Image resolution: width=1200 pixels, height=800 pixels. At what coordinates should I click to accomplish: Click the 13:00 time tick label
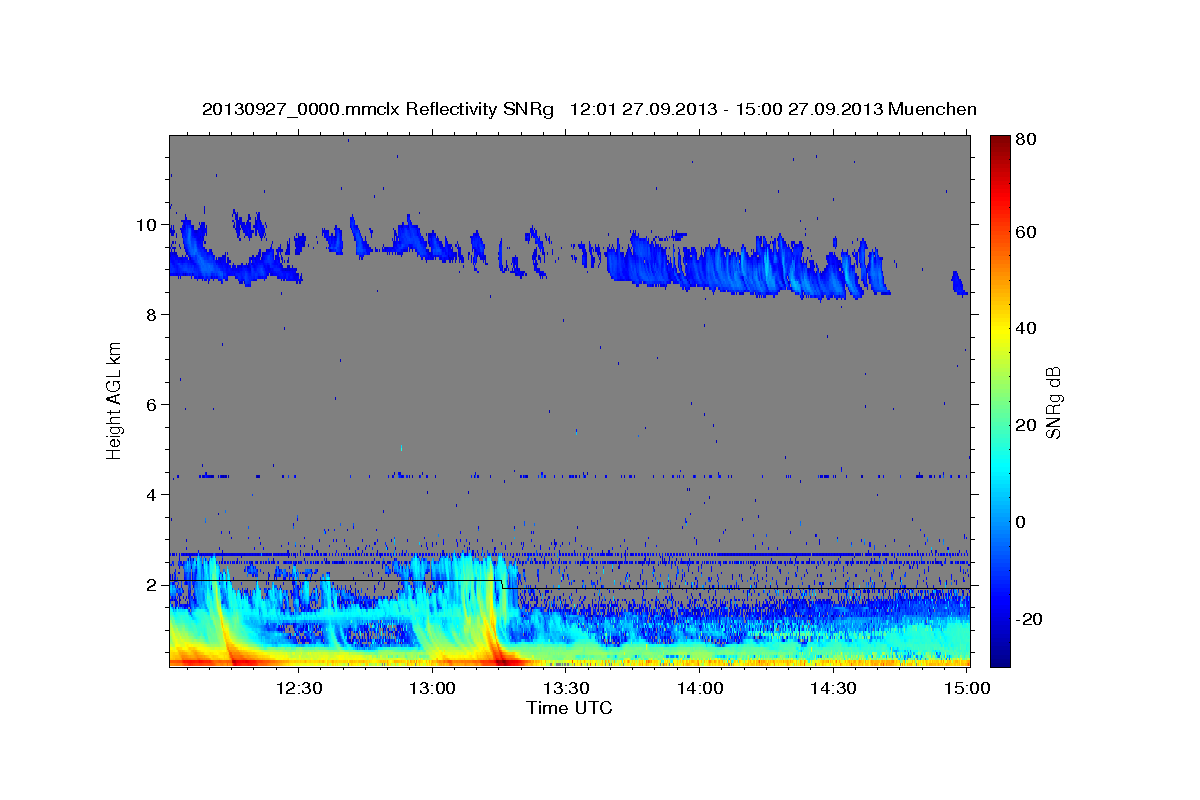coord(432,688)
